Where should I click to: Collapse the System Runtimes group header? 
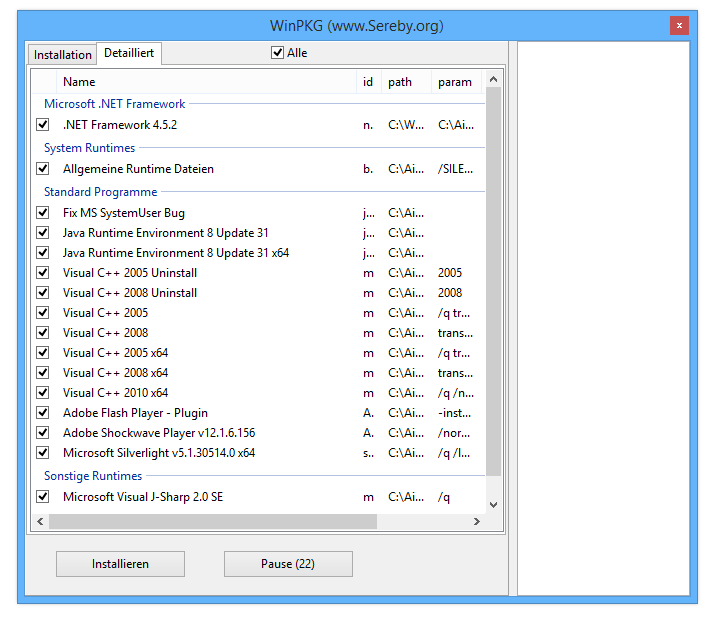[89, 148]
